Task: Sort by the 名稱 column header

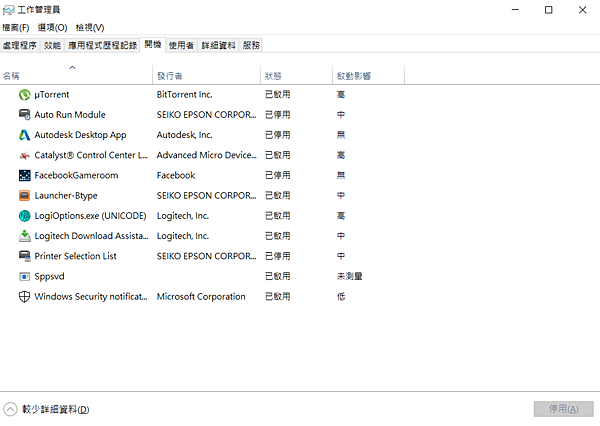Action: (x=76, y=75)
